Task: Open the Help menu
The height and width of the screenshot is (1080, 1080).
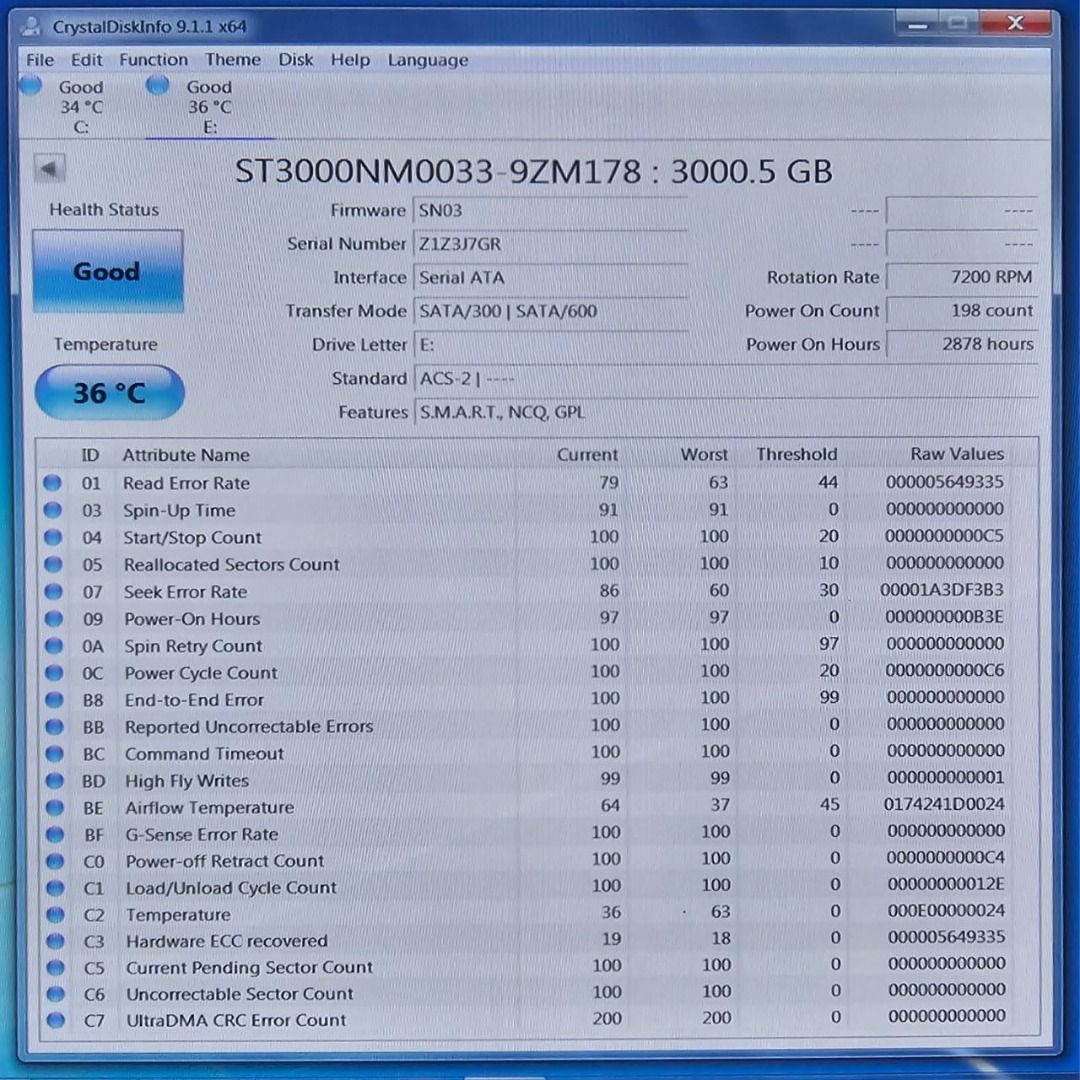Action: click(350, 60)
